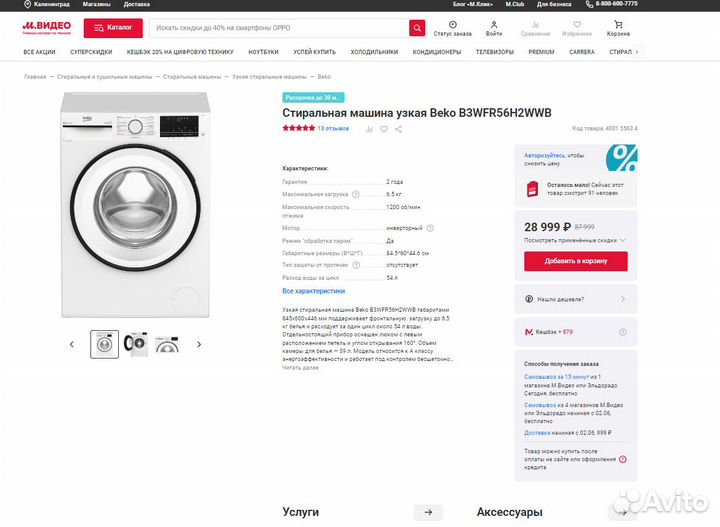Open Избранное heart icon in header

click(x=577, y=24)
